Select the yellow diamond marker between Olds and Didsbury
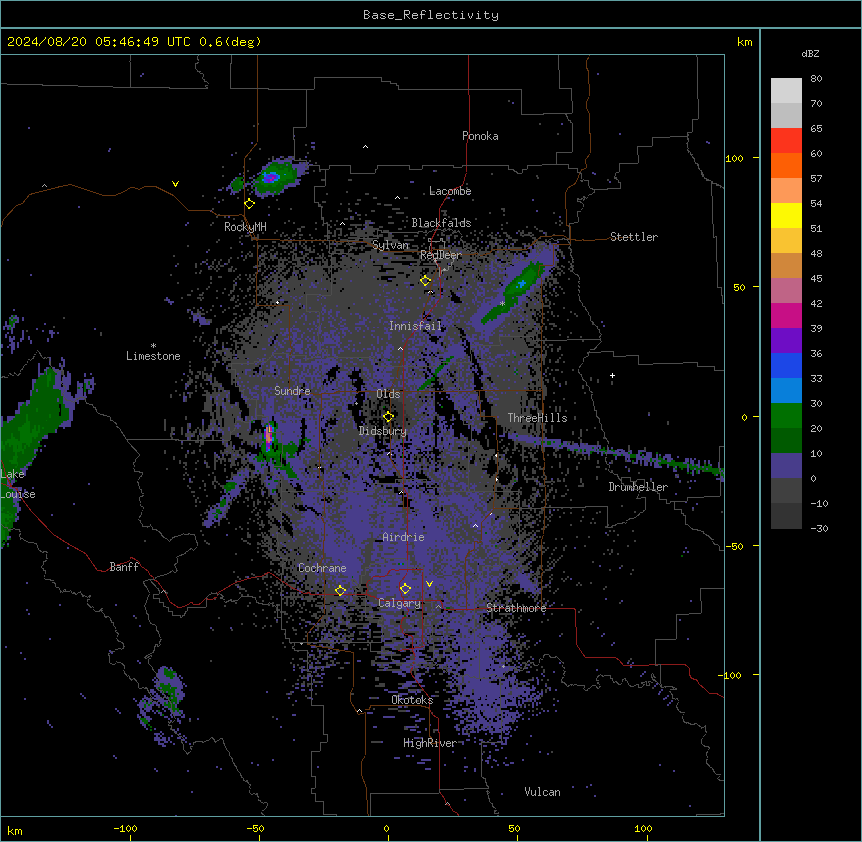The height and width of the screenshot is (842, 862). pos(388,416)
